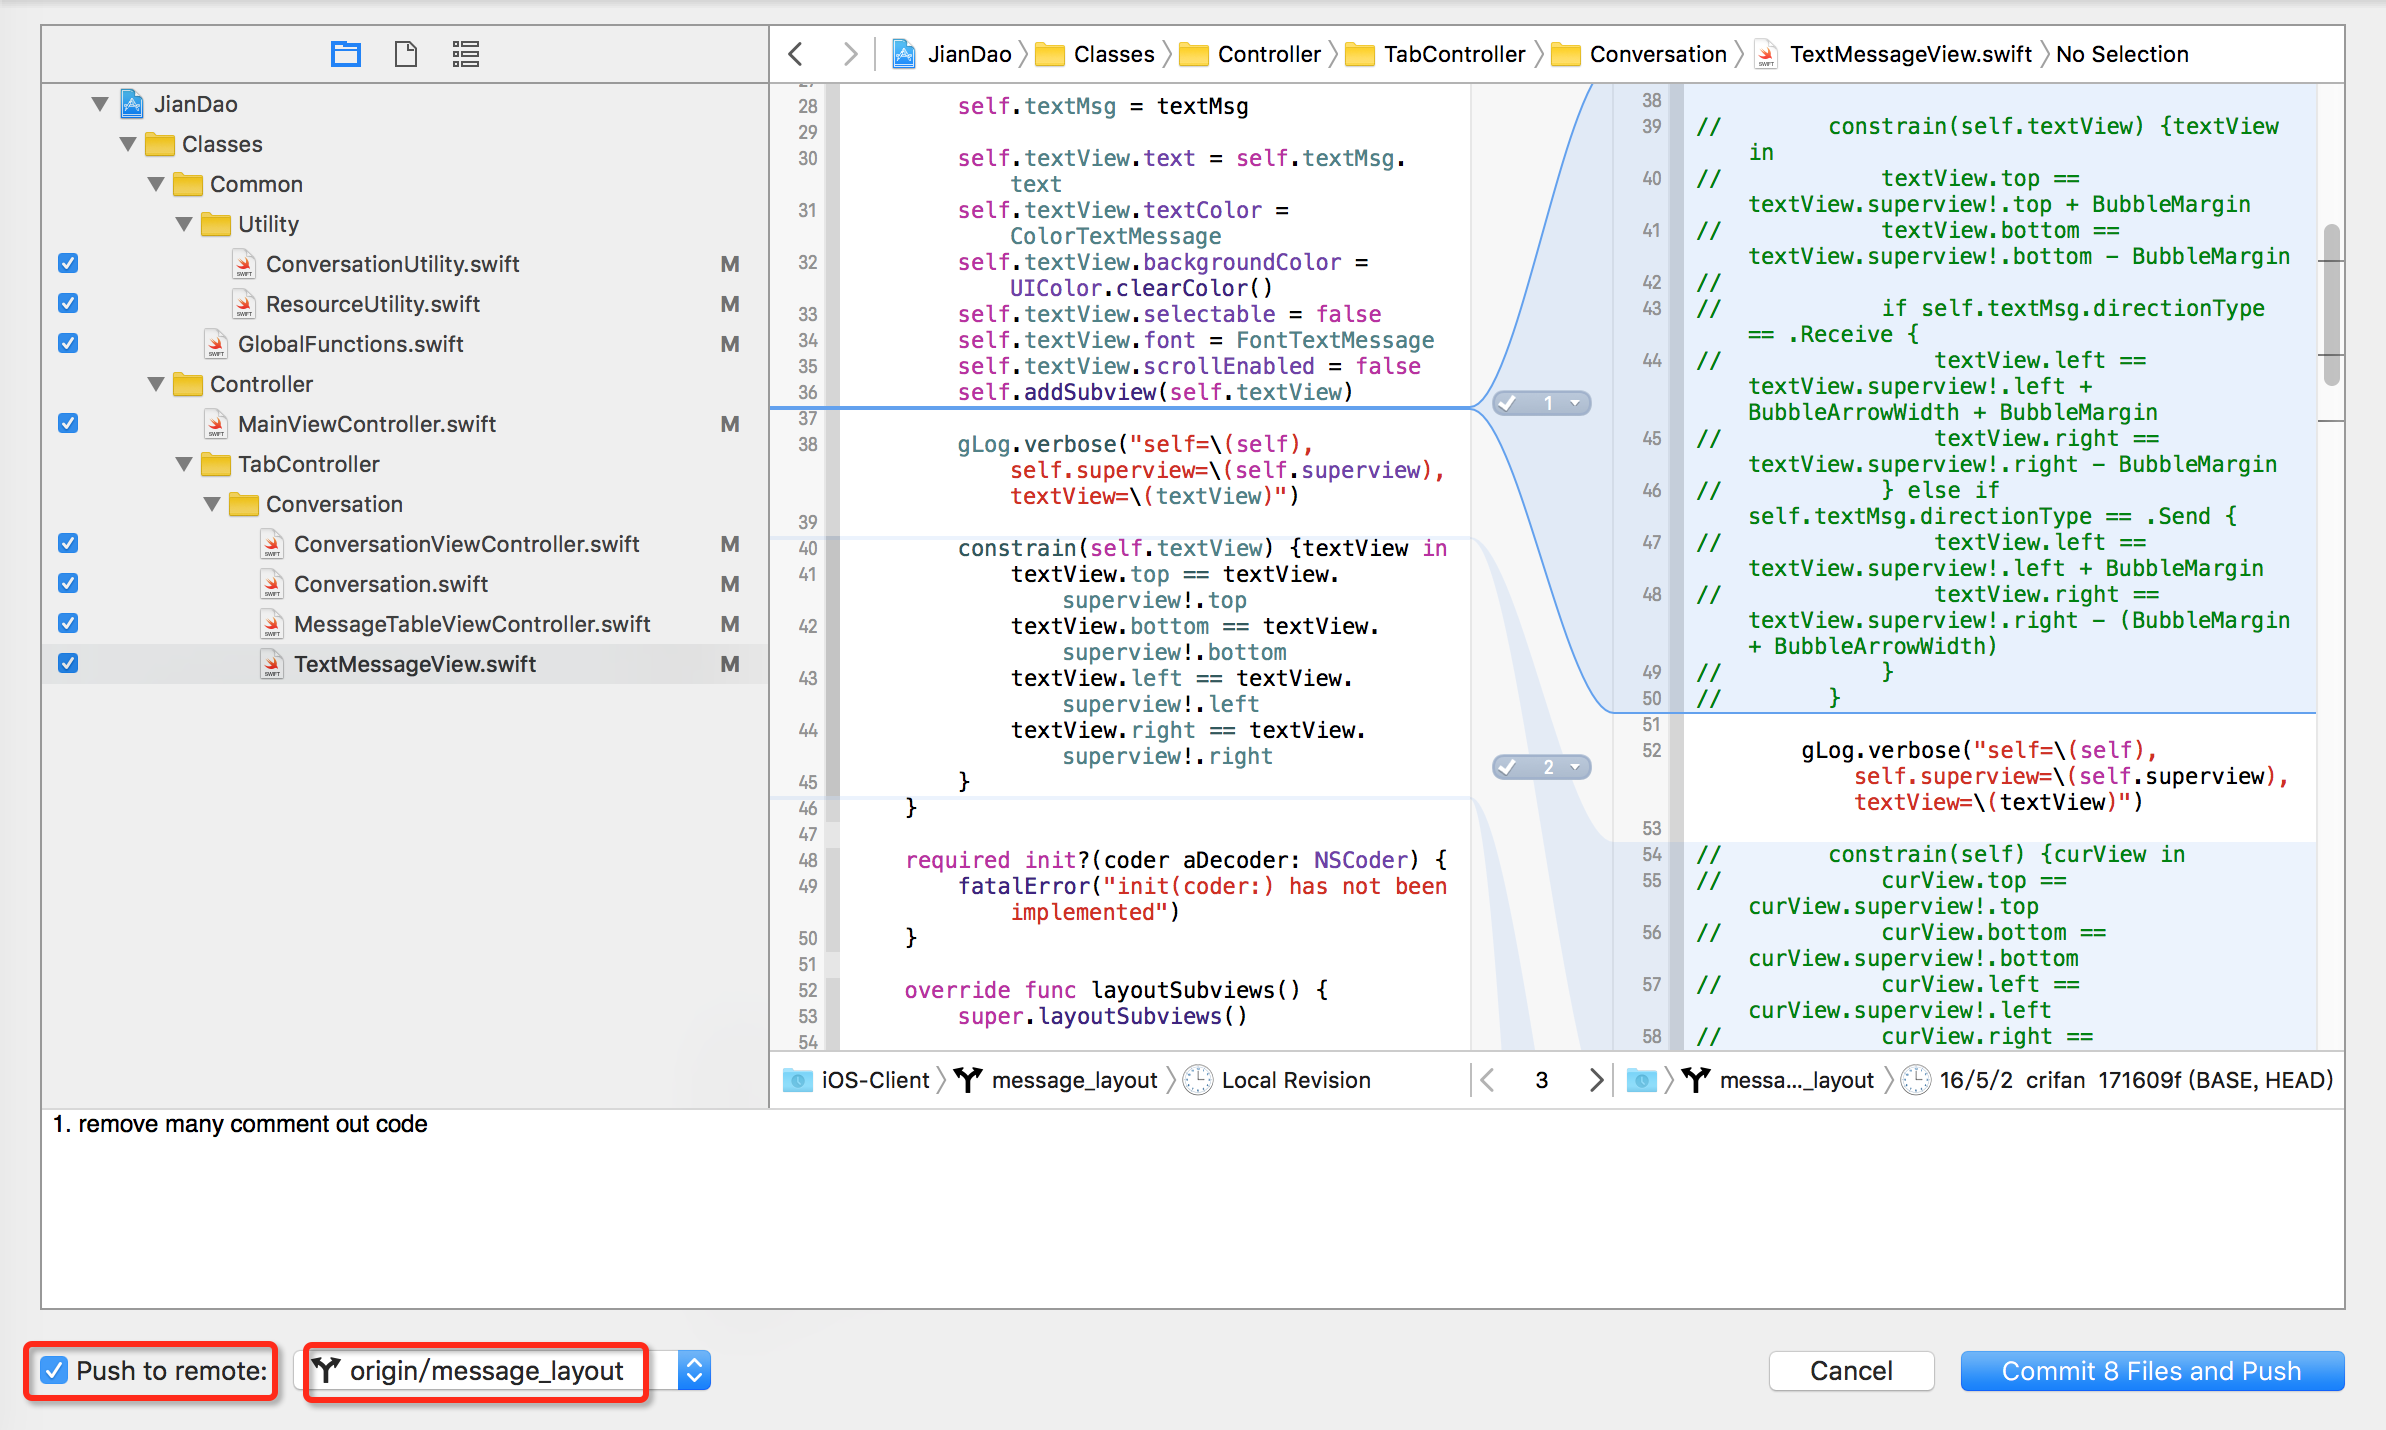Screen dimensions: 2386x1430
Task: Click in commit message text area
Action: click(x=1190, y=1210)
